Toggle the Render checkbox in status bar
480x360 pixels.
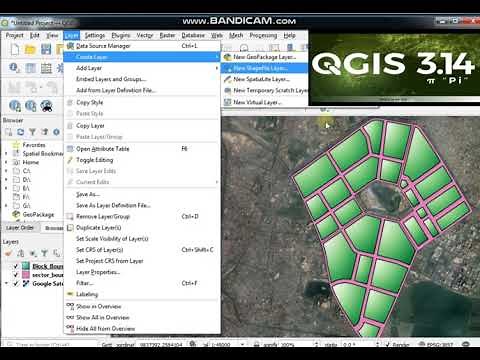pyautogui.click(x=388, y=344)
